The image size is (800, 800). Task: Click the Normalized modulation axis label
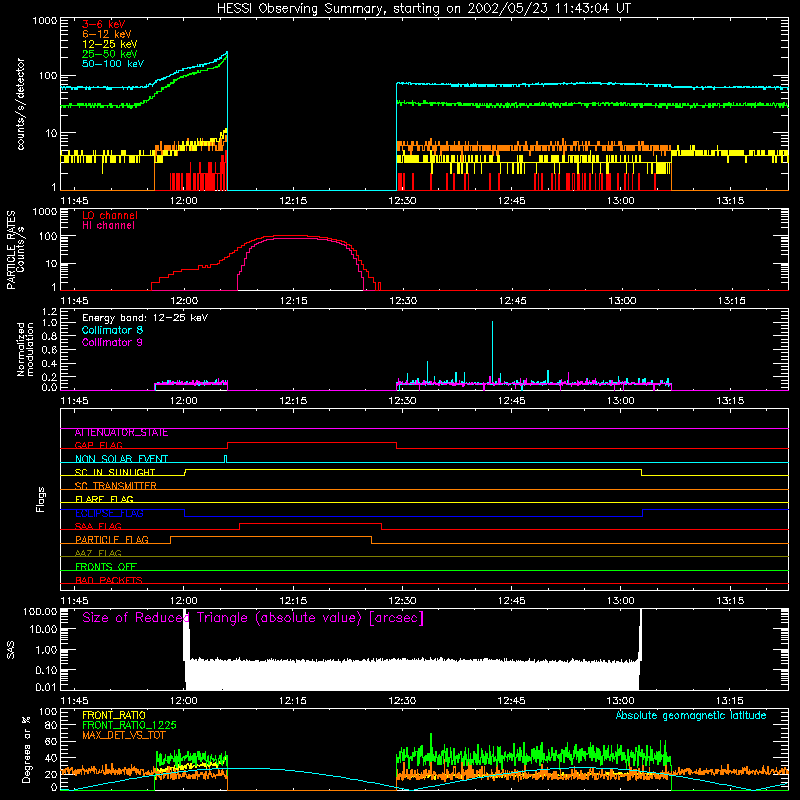pyautogui.click(x=25, y=349)
